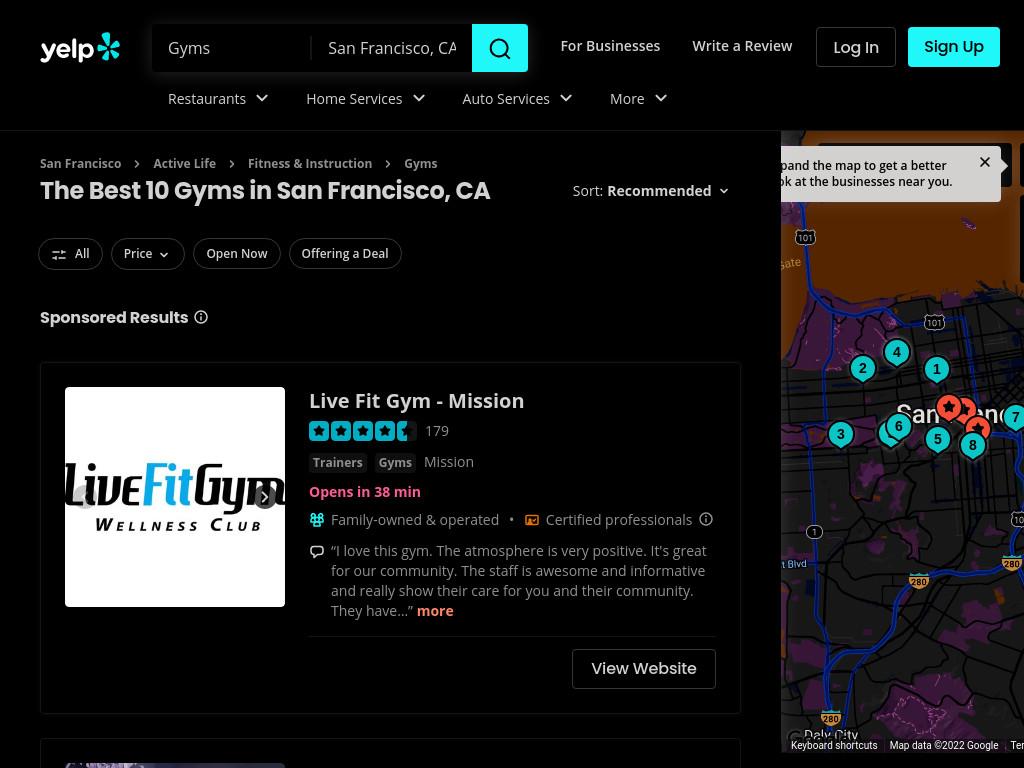Click the View Website button
The image size is (1024, 768).
[644, 669]
